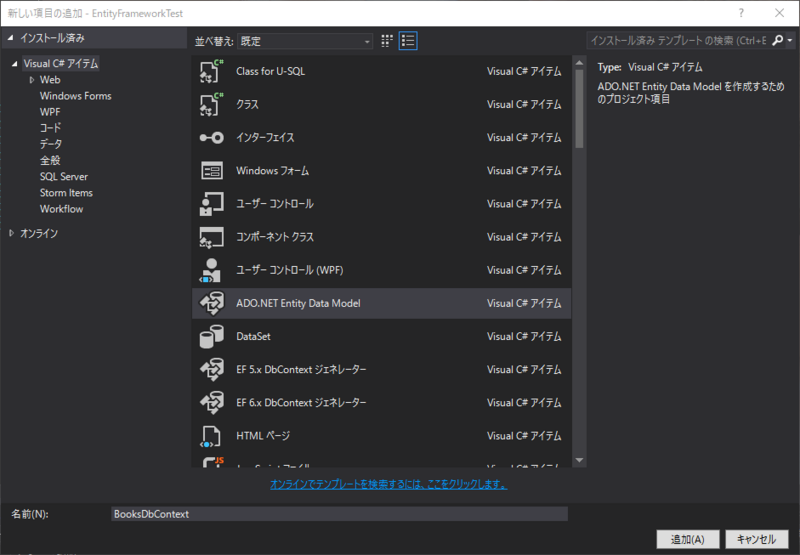Viewport: 800px width, 555px height.
Task: Click the Class for U-SQL name
Action: 270,71
